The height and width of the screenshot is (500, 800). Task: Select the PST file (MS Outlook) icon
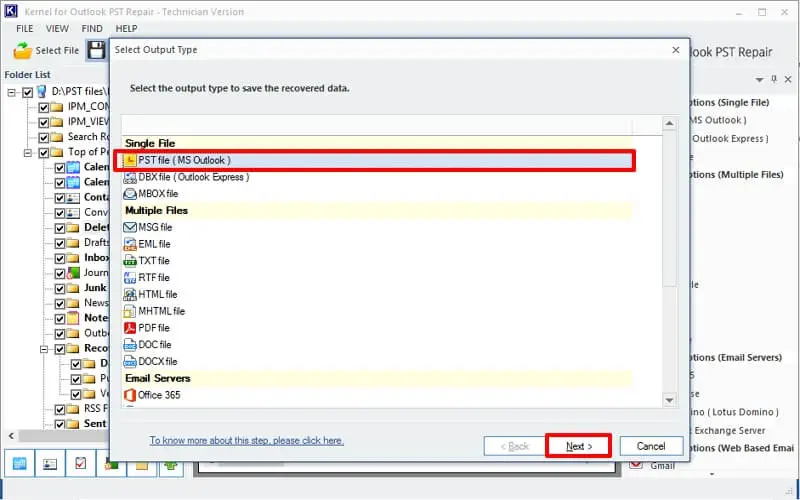pos(131,161)
